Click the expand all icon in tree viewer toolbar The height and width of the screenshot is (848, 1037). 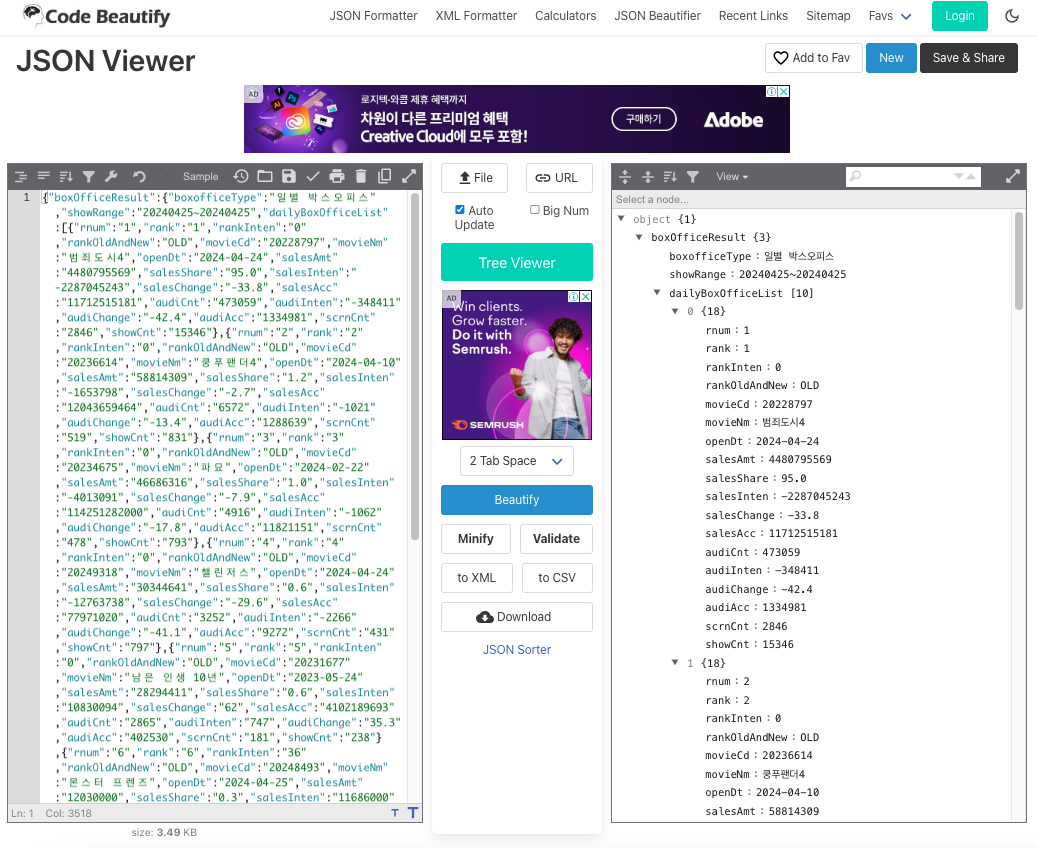pos(625,177)
